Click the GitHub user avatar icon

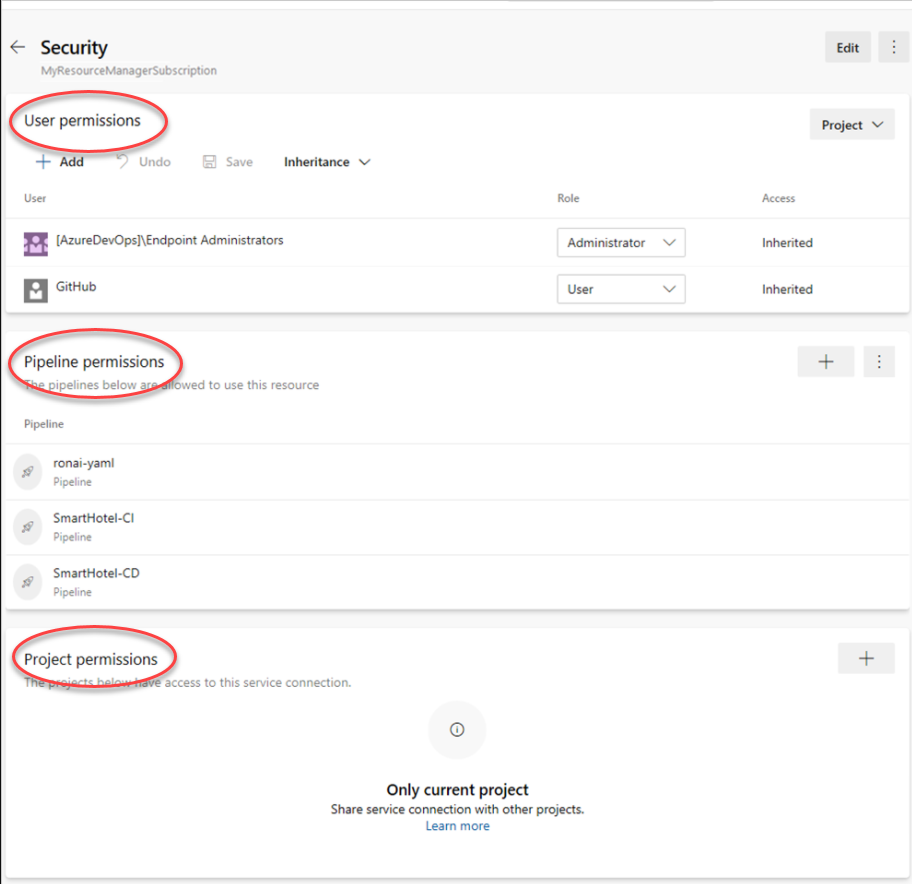(x=36, y=290)
